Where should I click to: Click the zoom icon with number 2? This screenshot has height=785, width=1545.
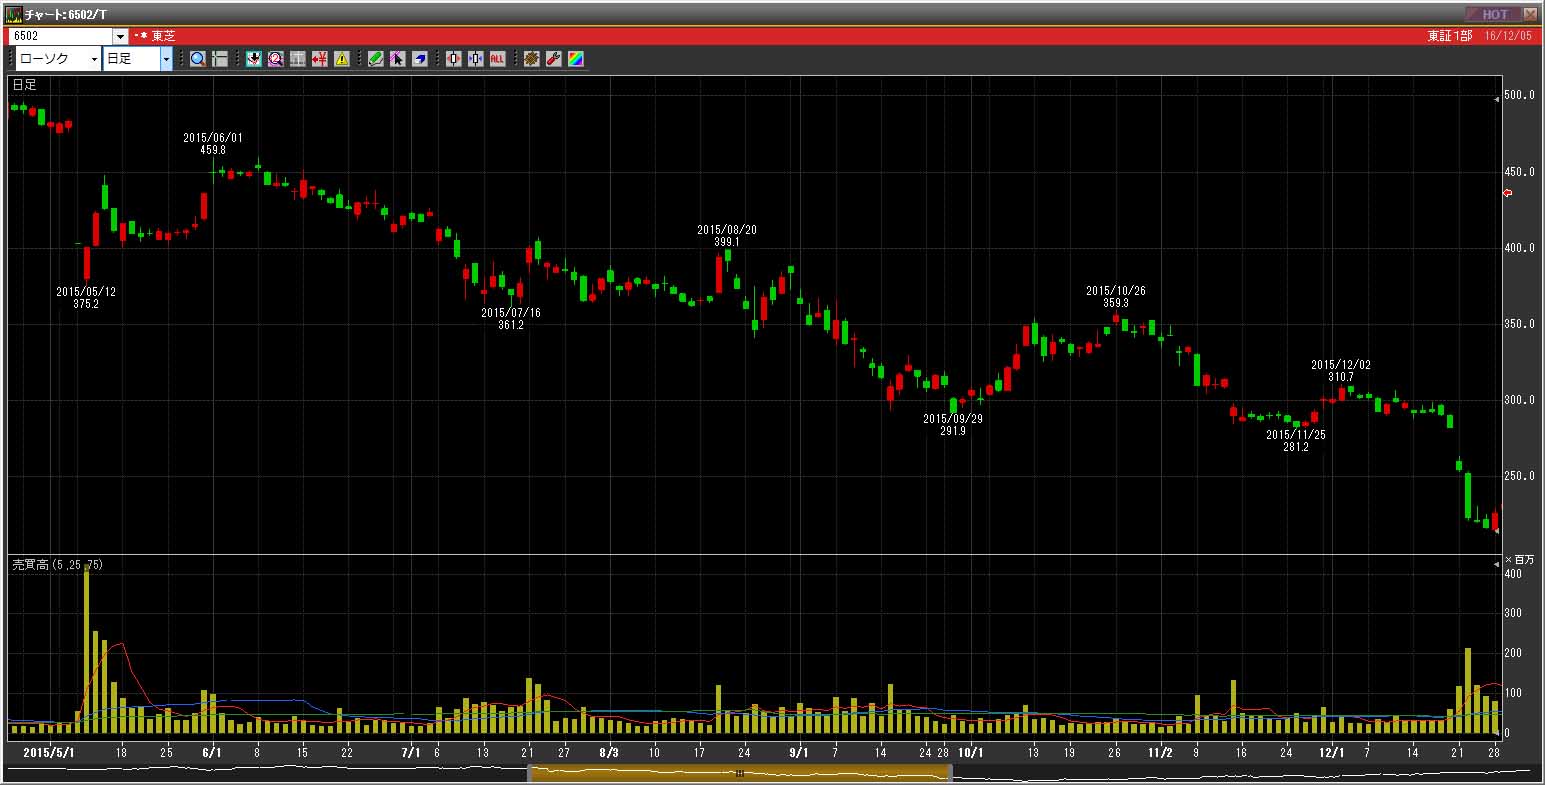click(275, 59)
